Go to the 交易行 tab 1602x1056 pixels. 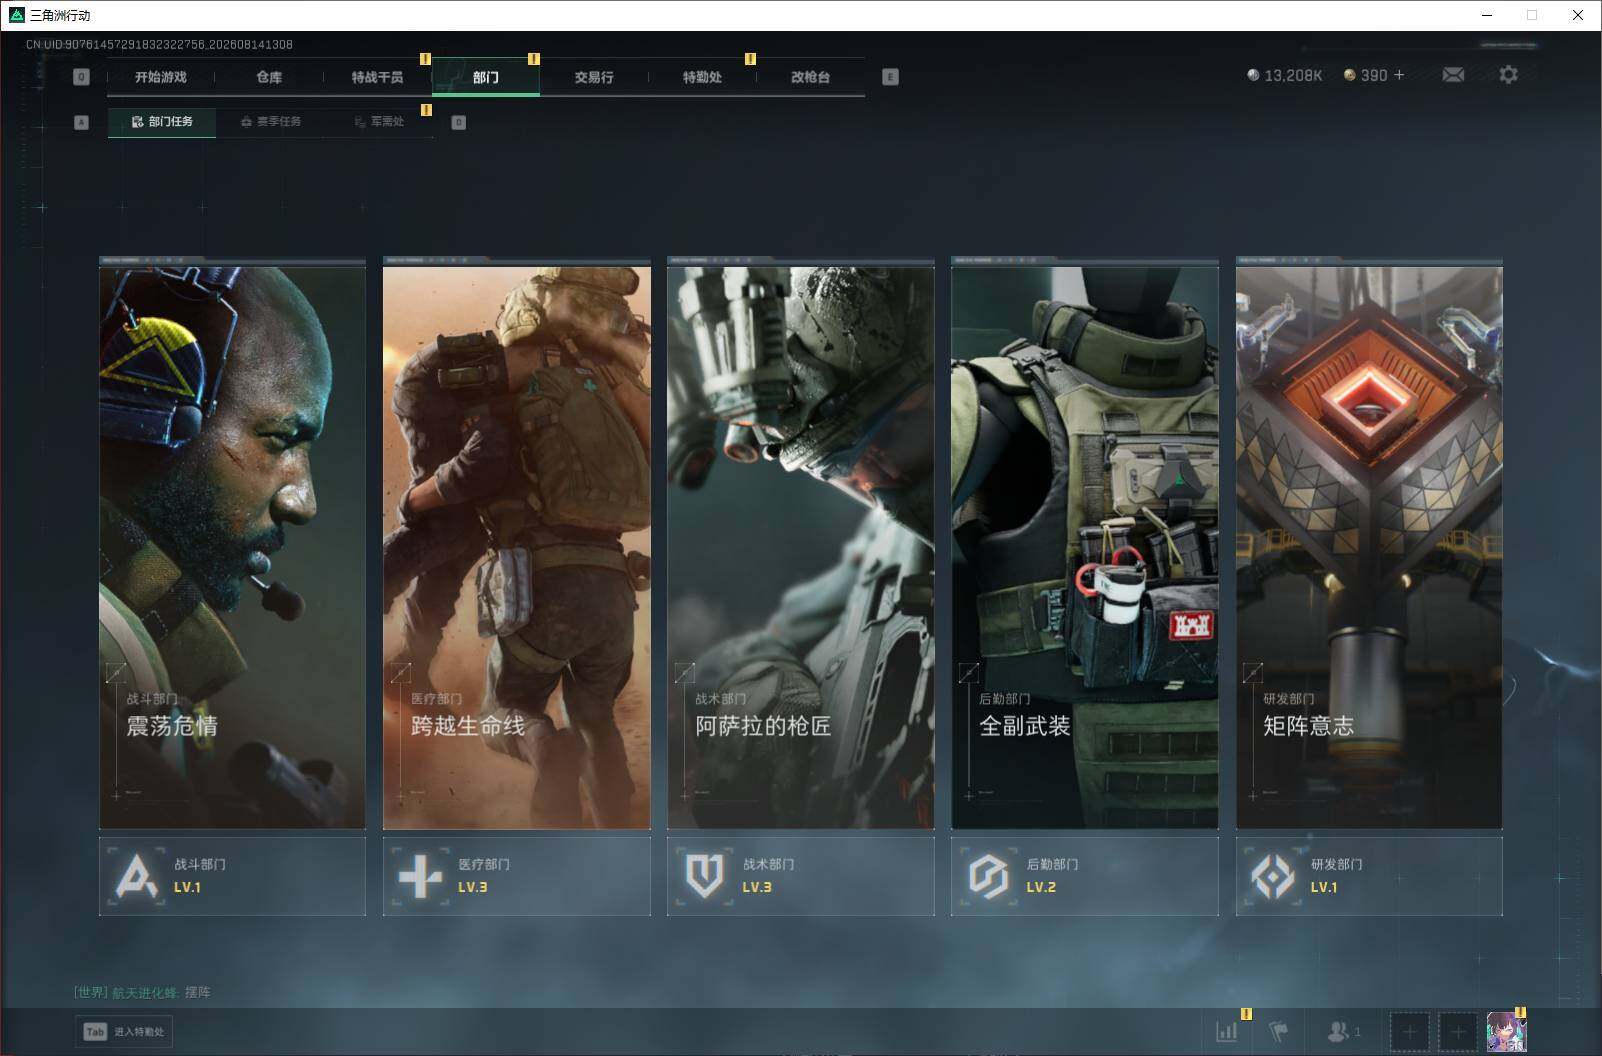[x=594, y=77]
